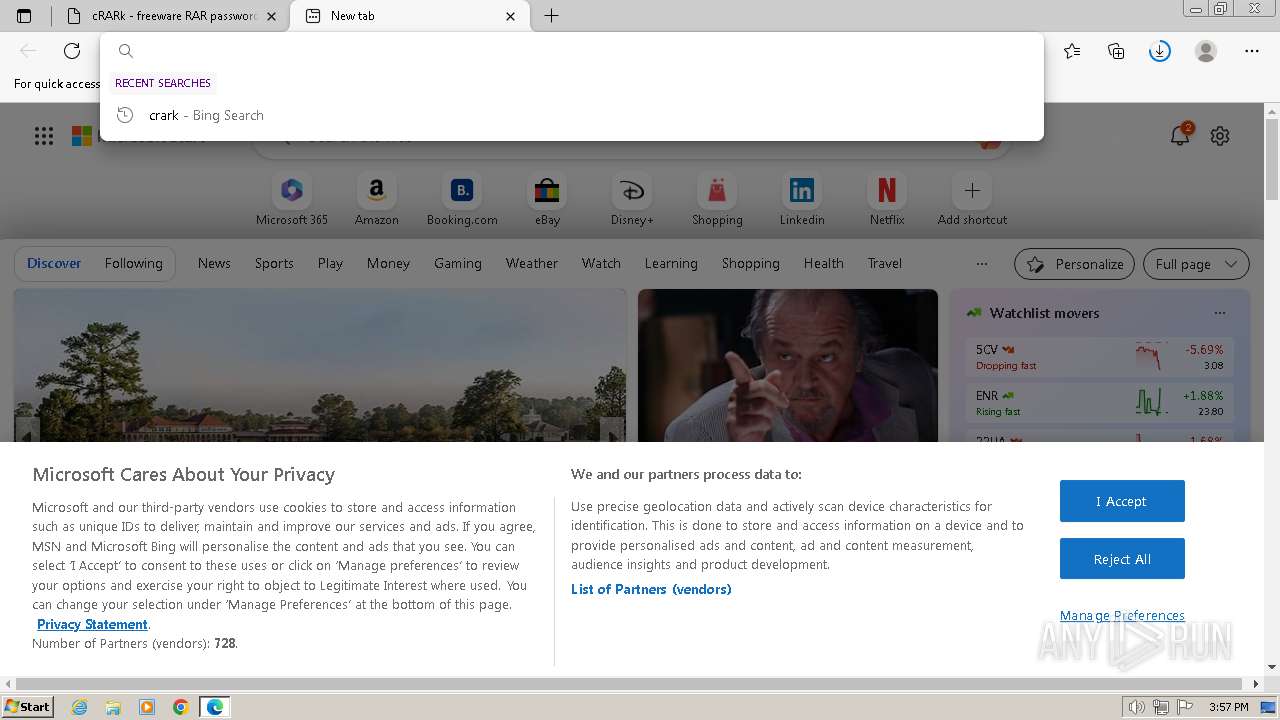Open the Money category
Viewport: 1280px width, 720px height.
pos(388,263)
